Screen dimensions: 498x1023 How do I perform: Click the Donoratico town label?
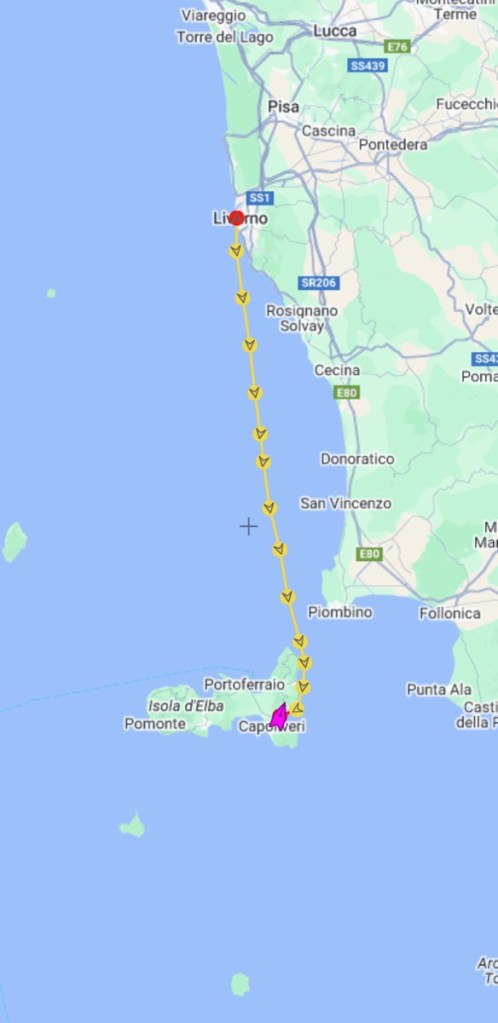(x=357, y=459)
